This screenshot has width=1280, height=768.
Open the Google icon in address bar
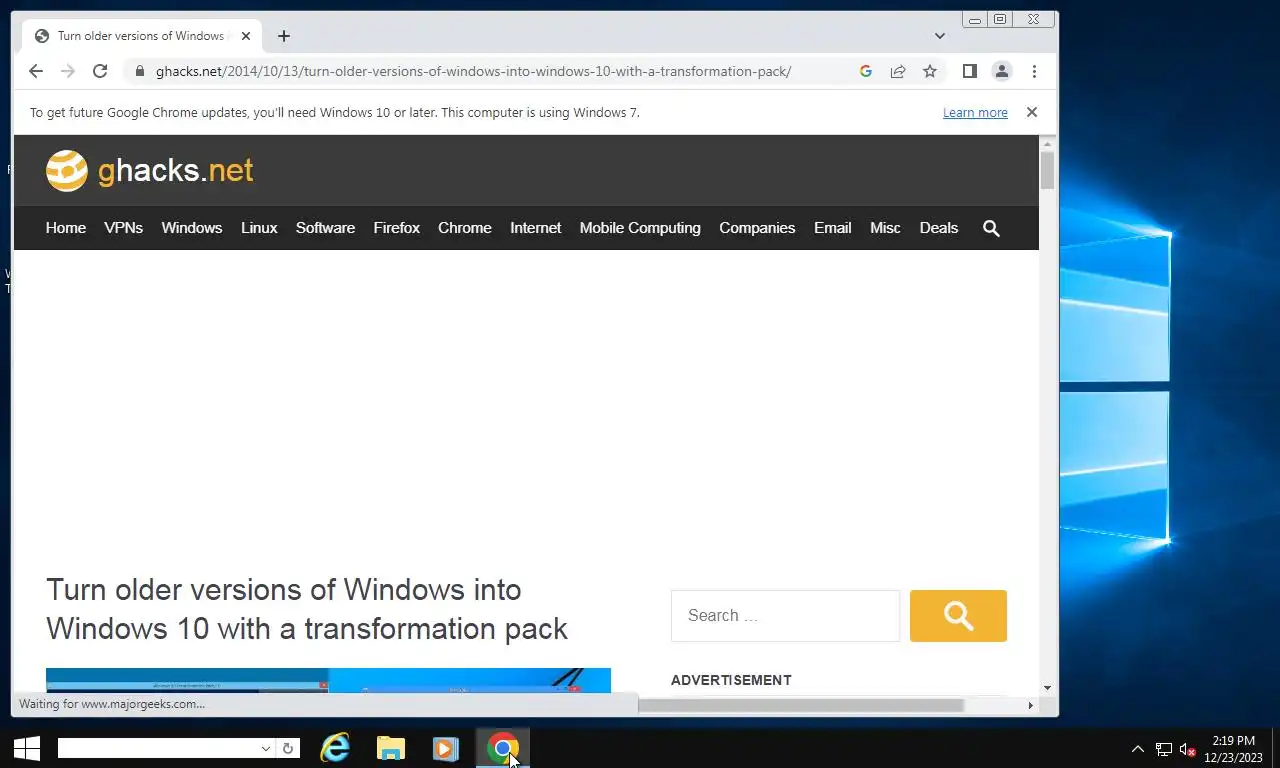click(866, 71)
